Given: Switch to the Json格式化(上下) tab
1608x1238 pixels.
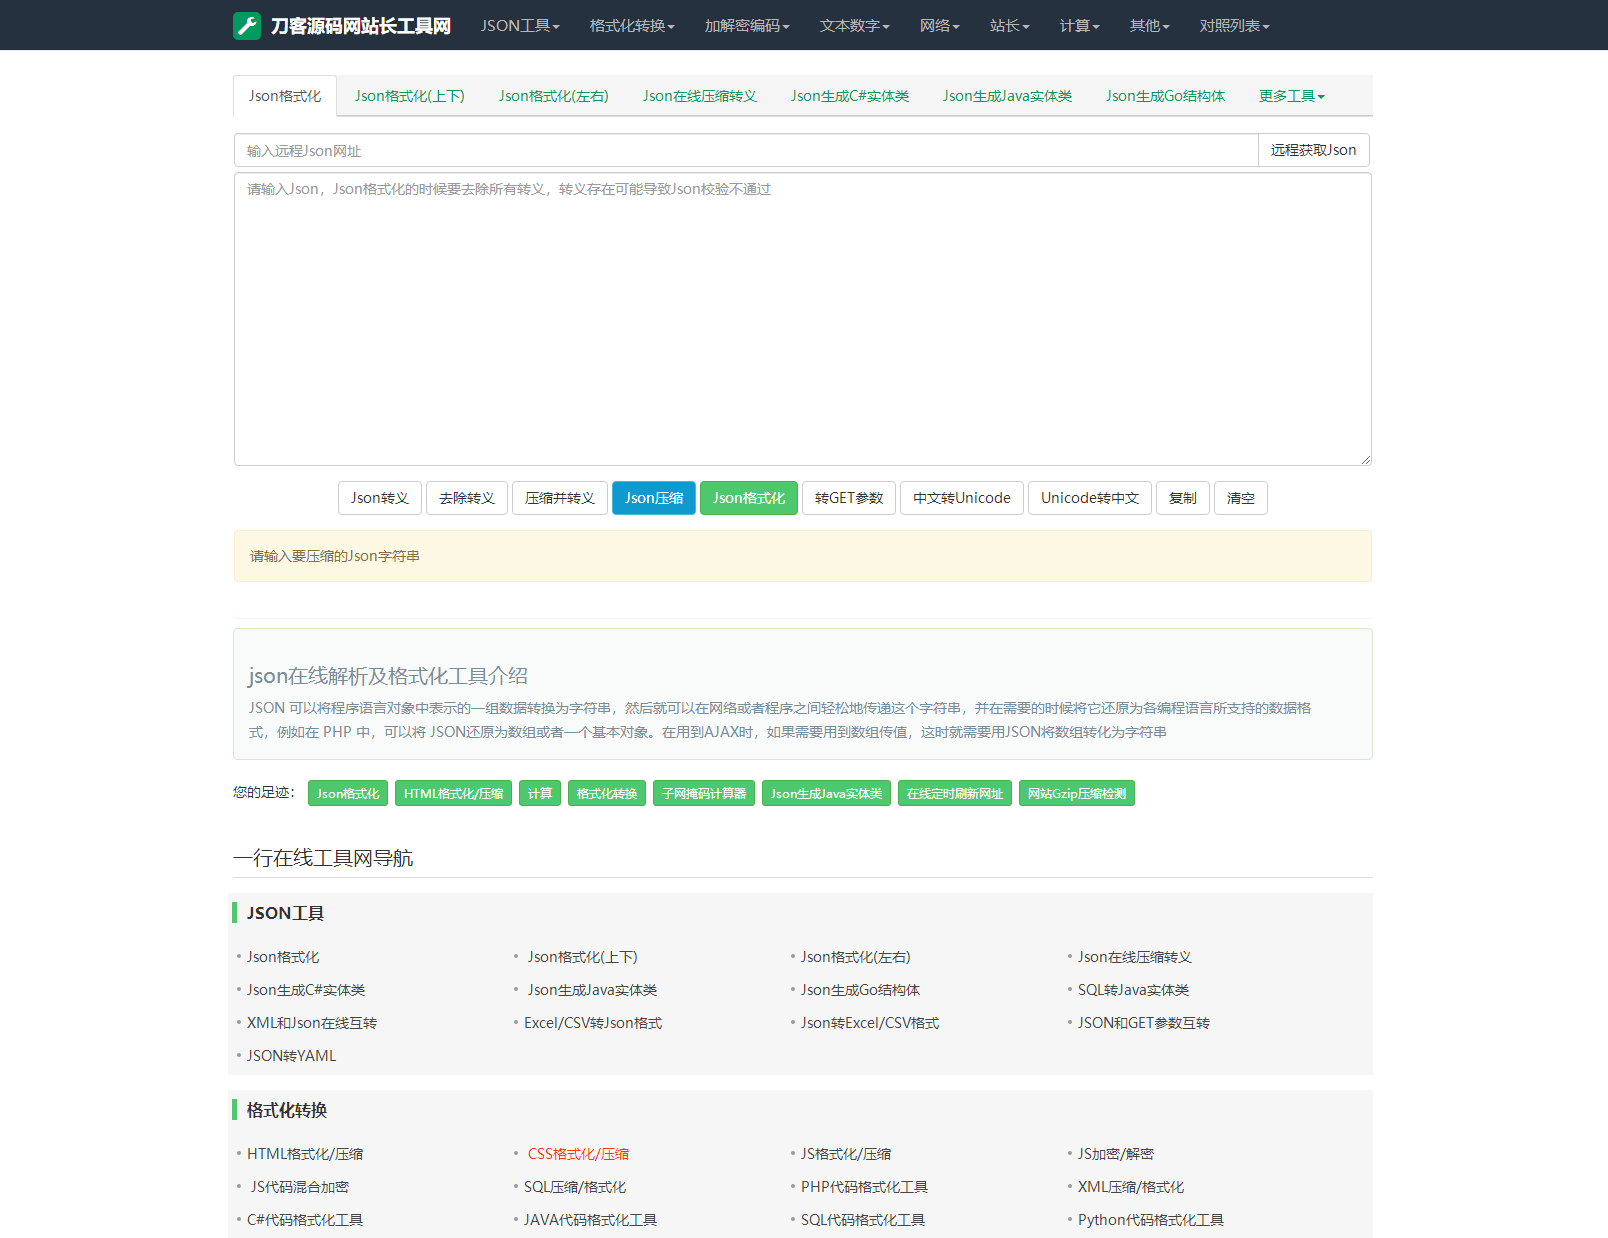Looking at the screenshot, I should 410,96.
